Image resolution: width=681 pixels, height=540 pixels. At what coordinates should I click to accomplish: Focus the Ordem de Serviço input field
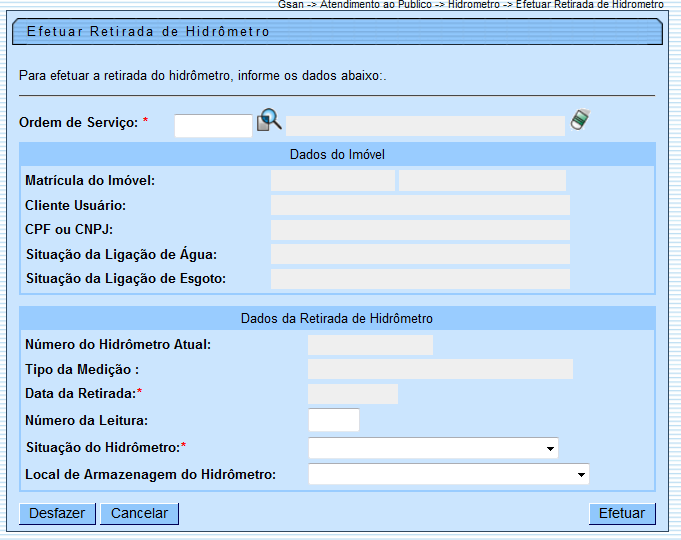[x=213, y=126]
